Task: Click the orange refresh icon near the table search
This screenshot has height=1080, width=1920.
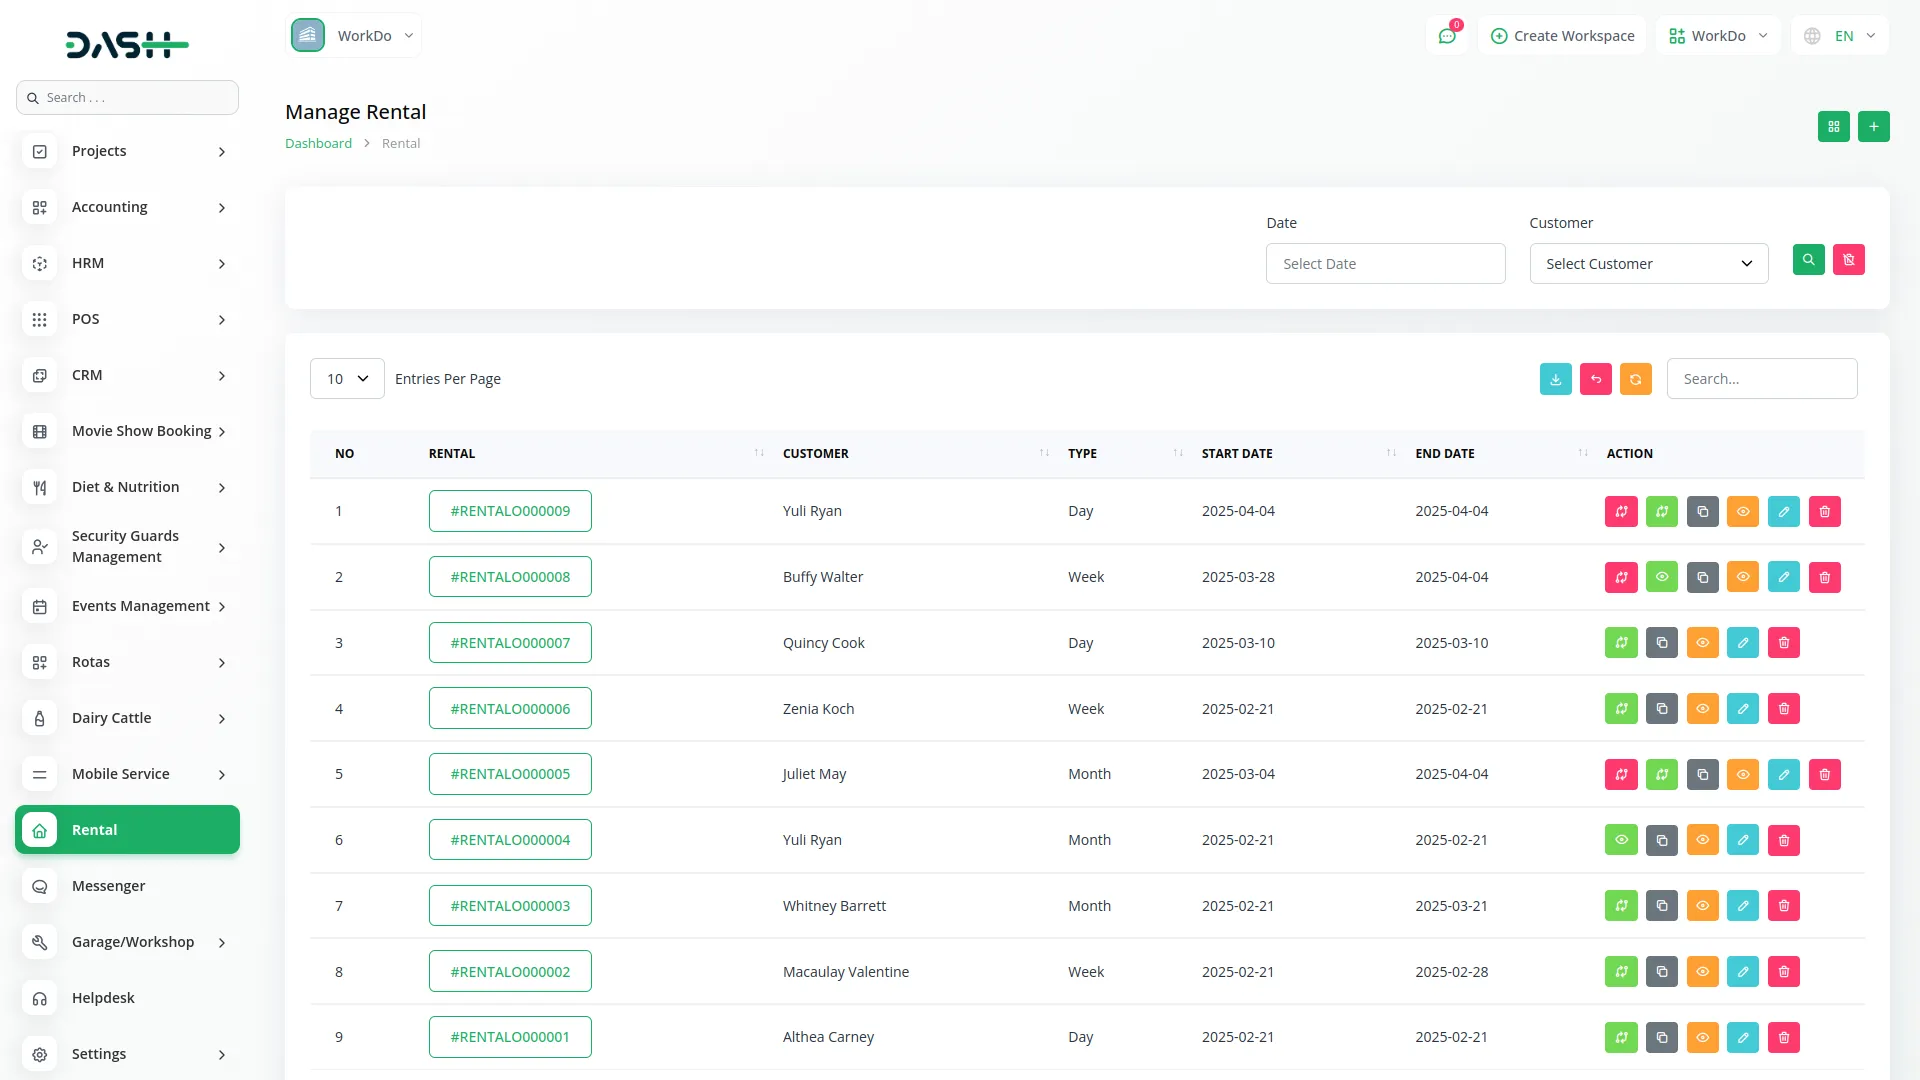Action: [1635, 379]
